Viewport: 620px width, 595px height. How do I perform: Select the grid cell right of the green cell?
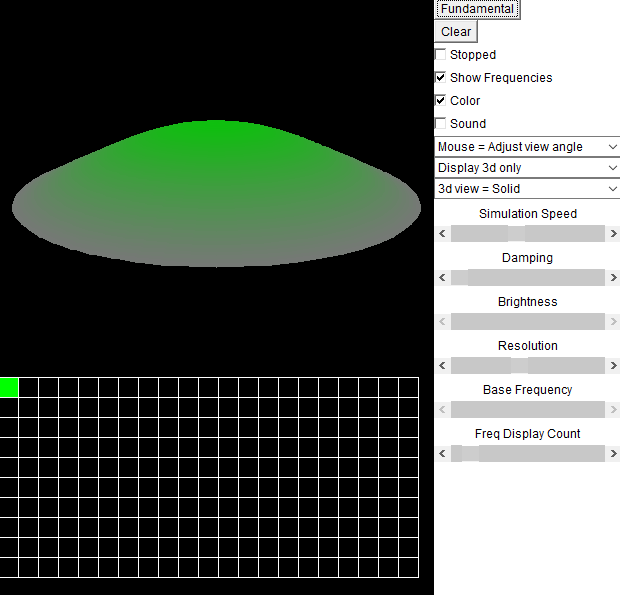tap(28, 387)
